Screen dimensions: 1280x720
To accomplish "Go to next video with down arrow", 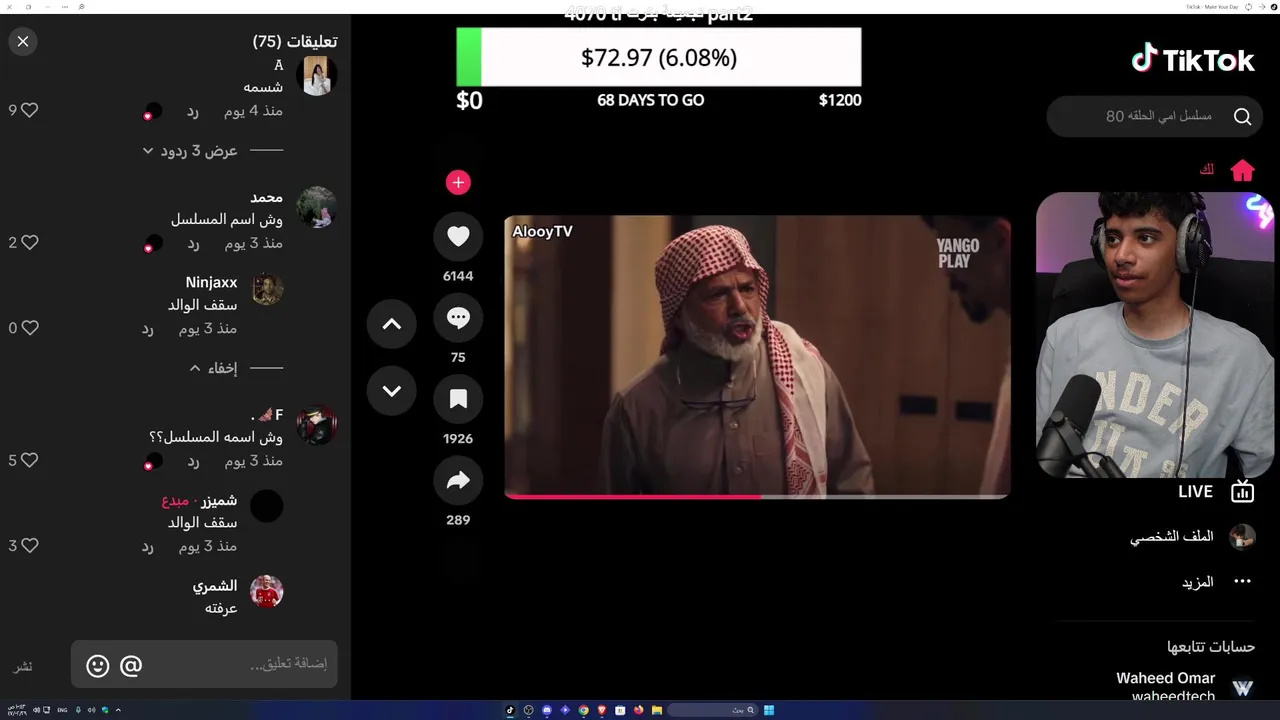I will coord(392,391).
